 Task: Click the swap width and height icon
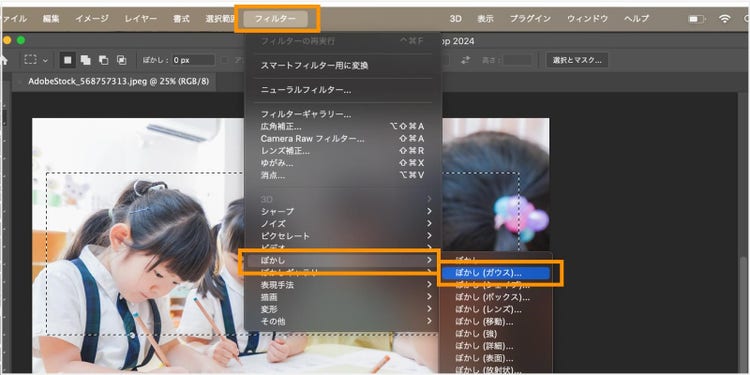point(465,60)
